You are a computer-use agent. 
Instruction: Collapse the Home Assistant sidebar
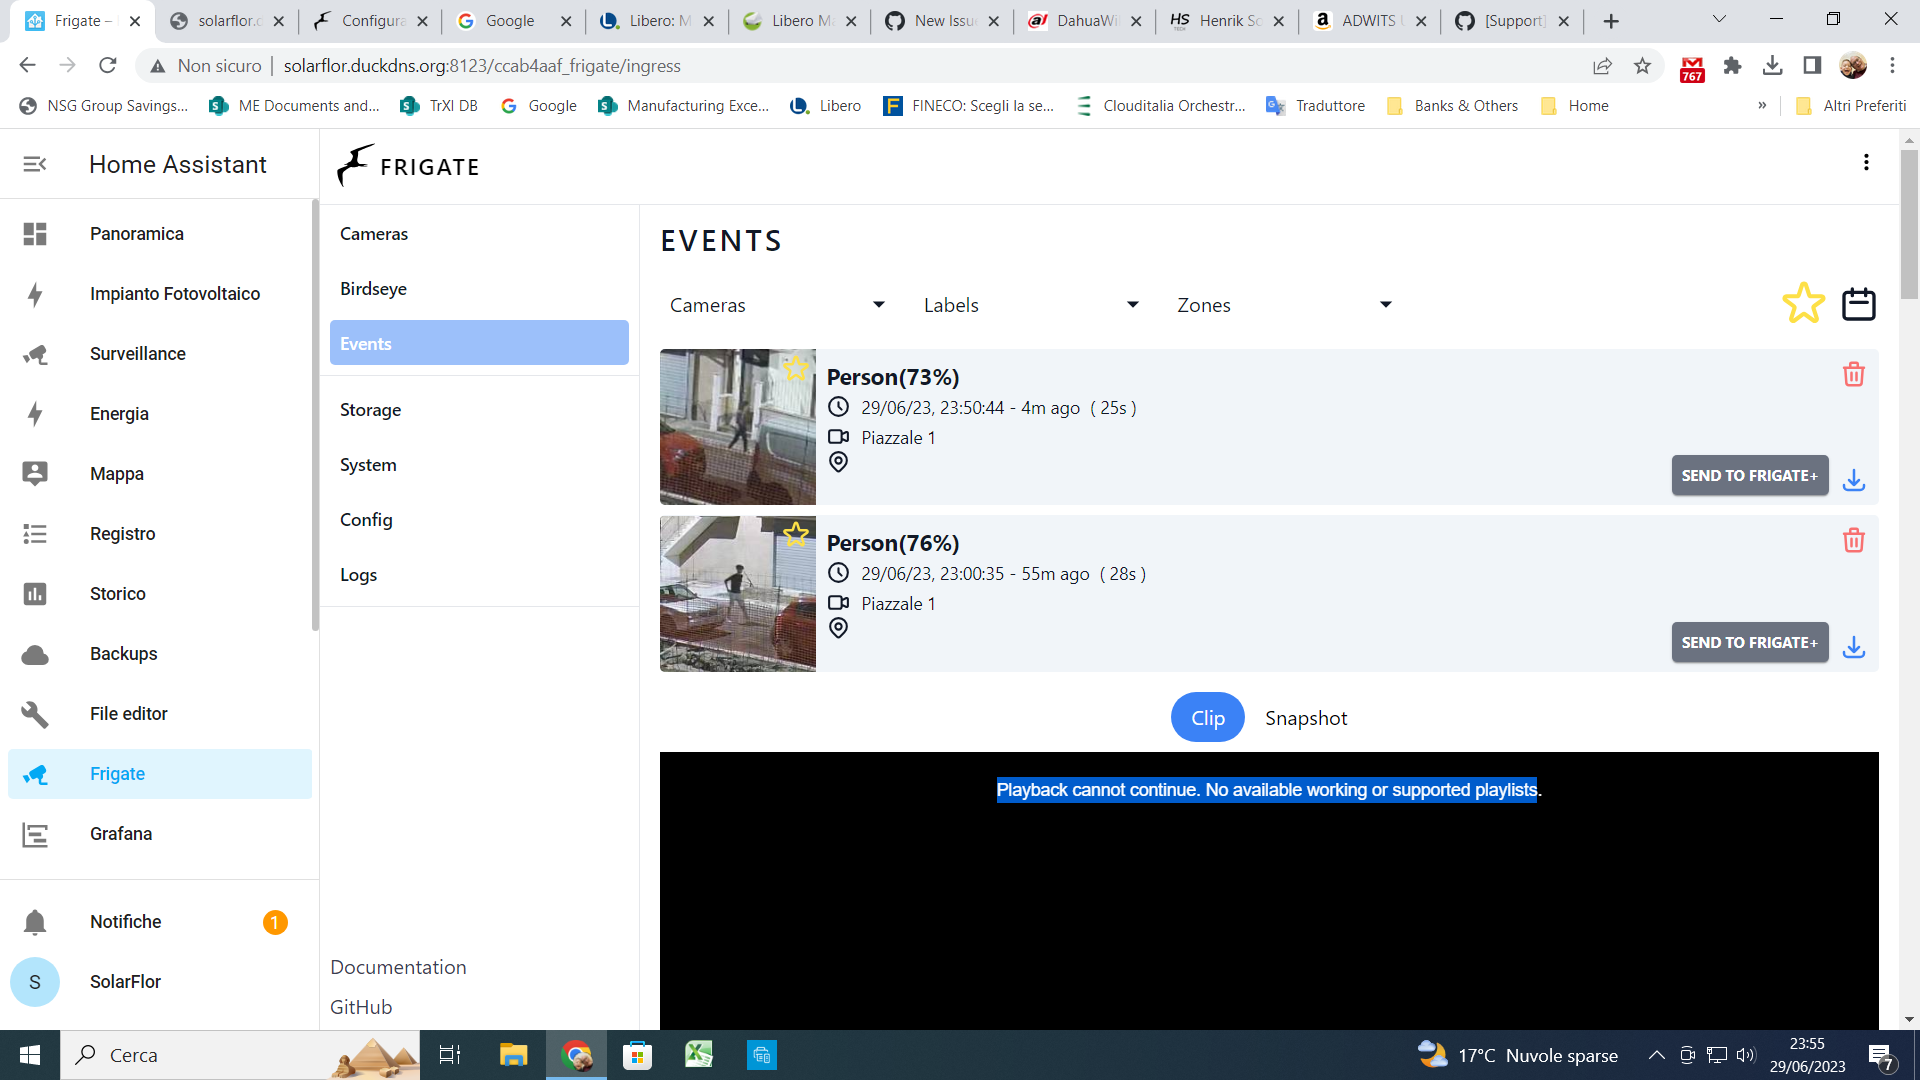coord(35,163)
